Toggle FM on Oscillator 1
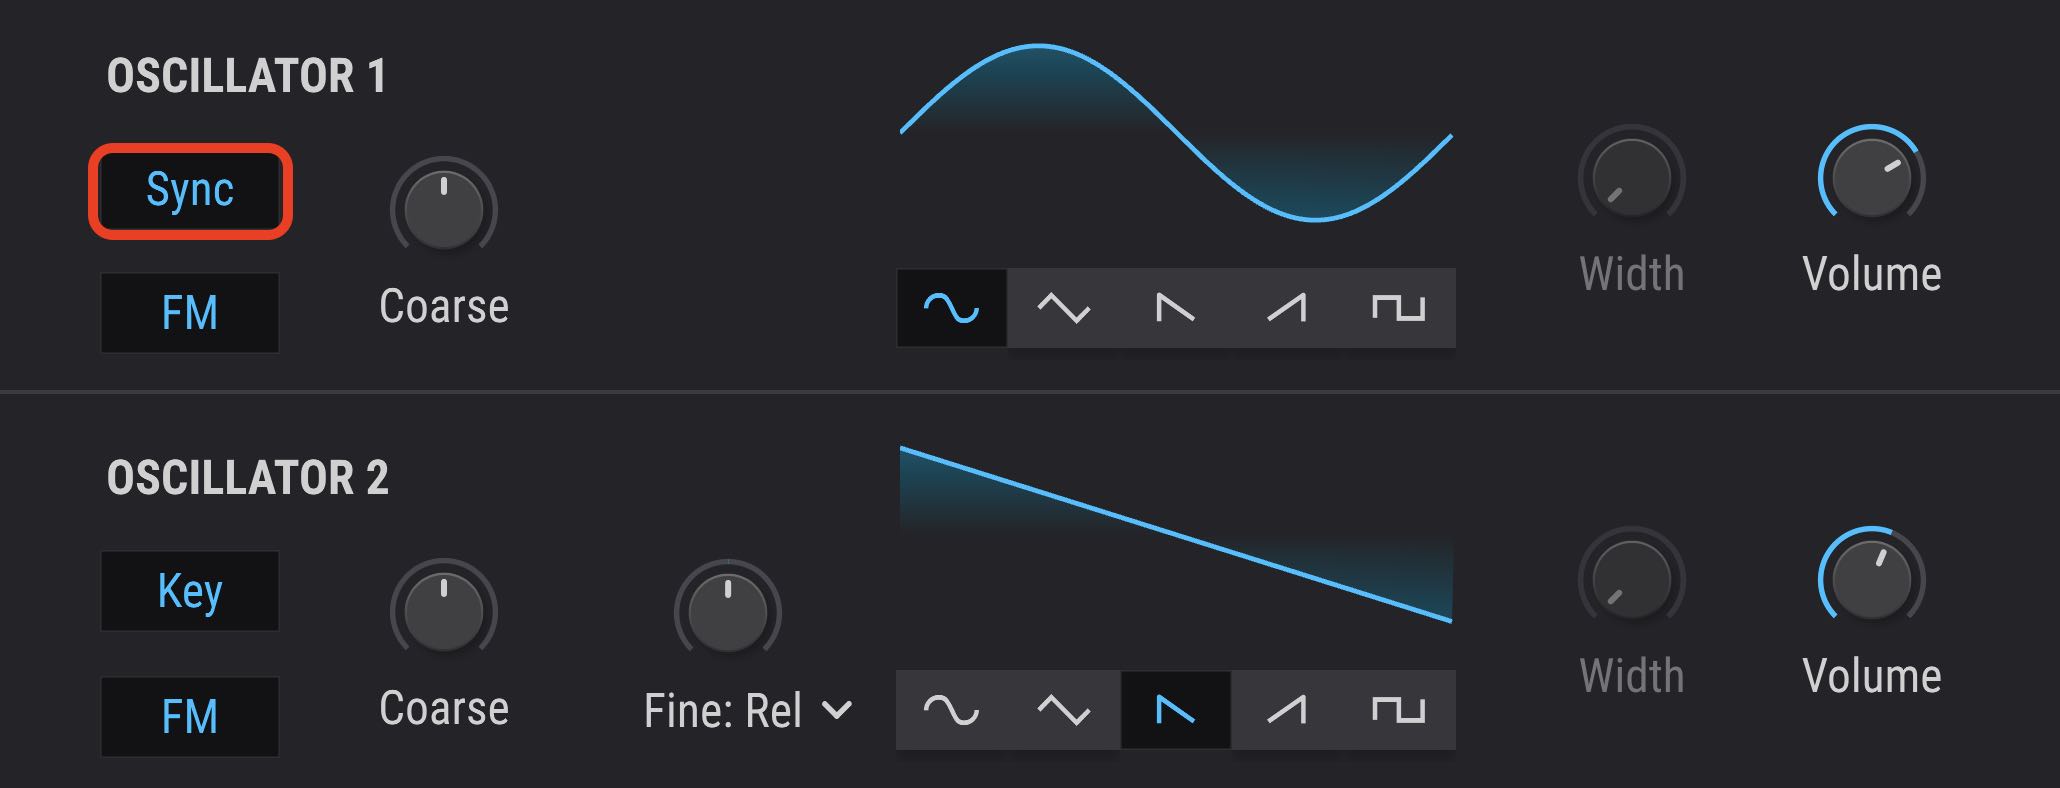2060x788 pixels. (x=190, y=313)
